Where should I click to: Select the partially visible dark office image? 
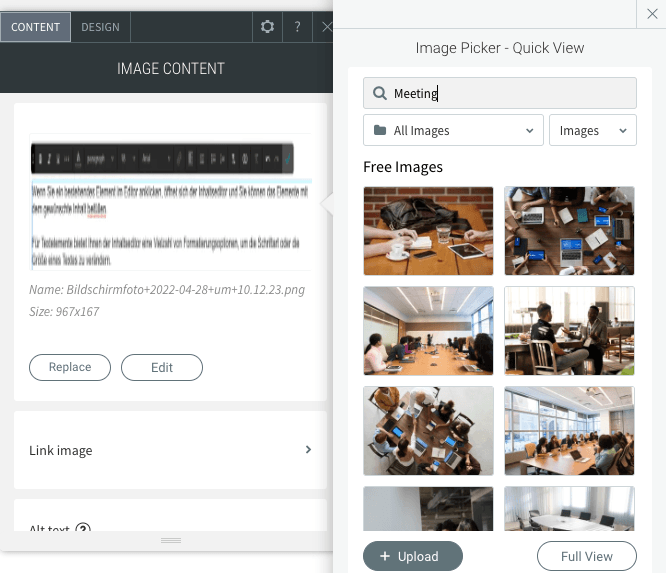click(429, 508)
